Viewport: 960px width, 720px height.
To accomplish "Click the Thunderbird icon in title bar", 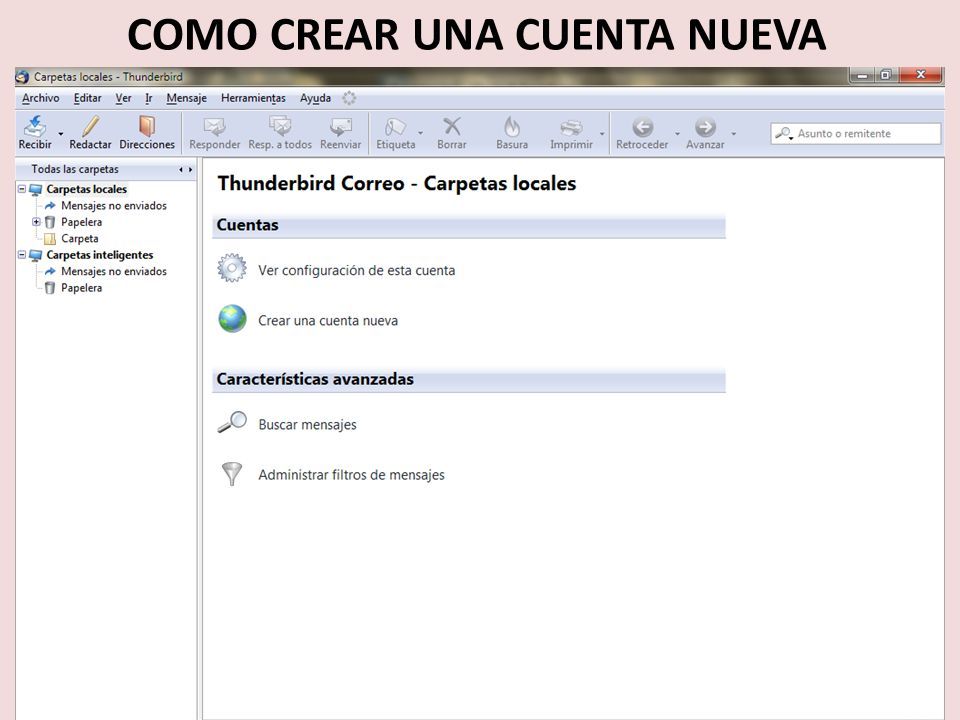I will pyautogui.click(x=23, y=77).
